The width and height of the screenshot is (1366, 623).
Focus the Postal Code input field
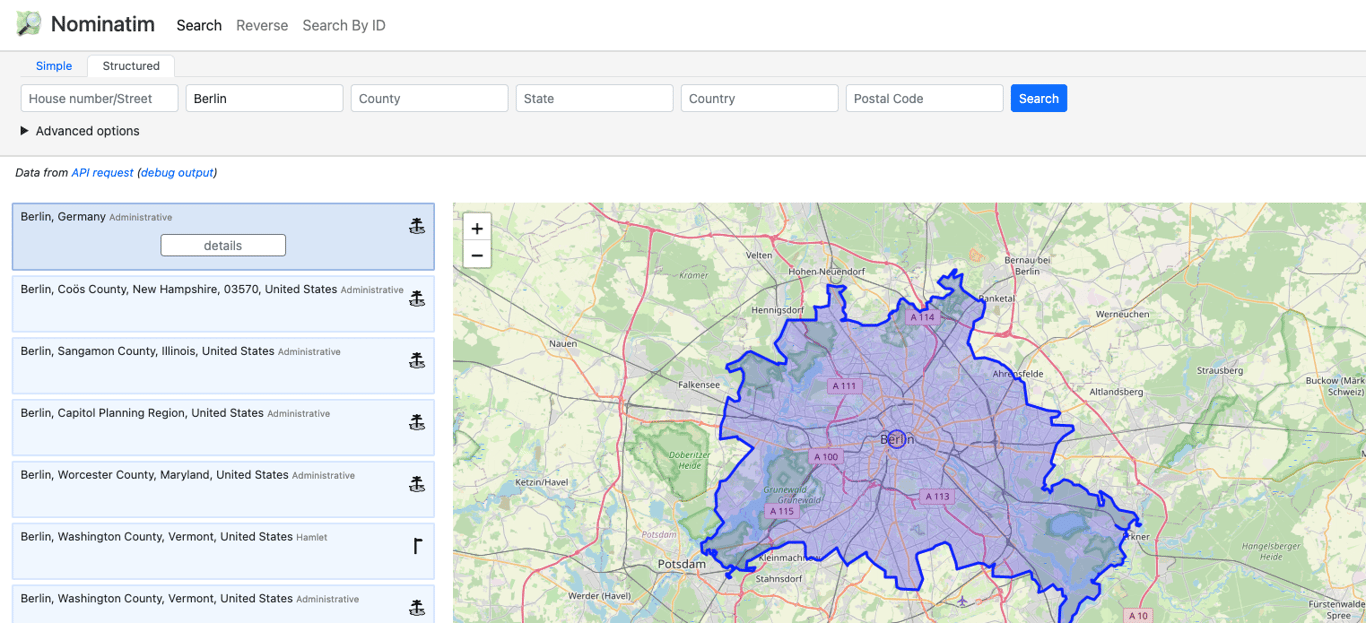[924, 98]
